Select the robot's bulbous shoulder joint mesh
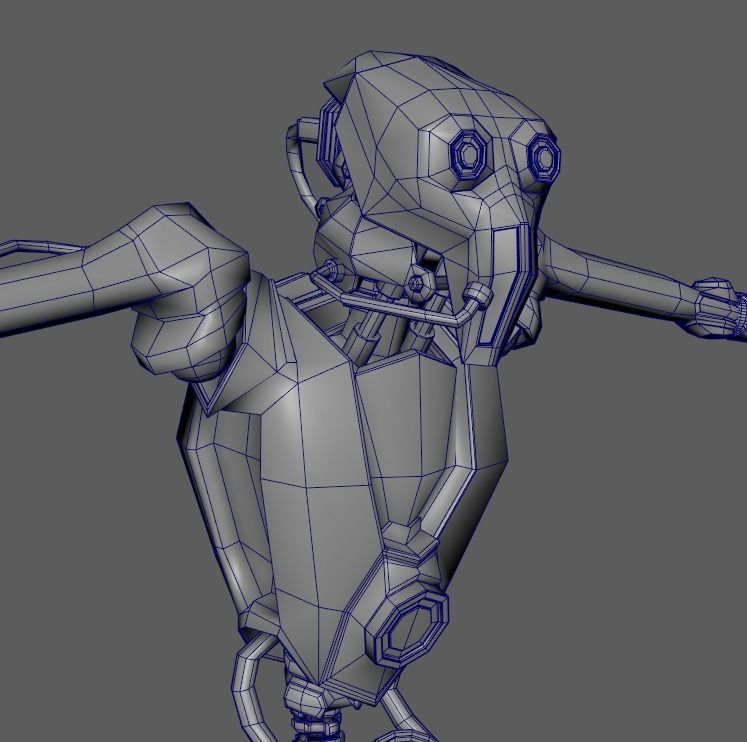 click(x=191, y=291)
